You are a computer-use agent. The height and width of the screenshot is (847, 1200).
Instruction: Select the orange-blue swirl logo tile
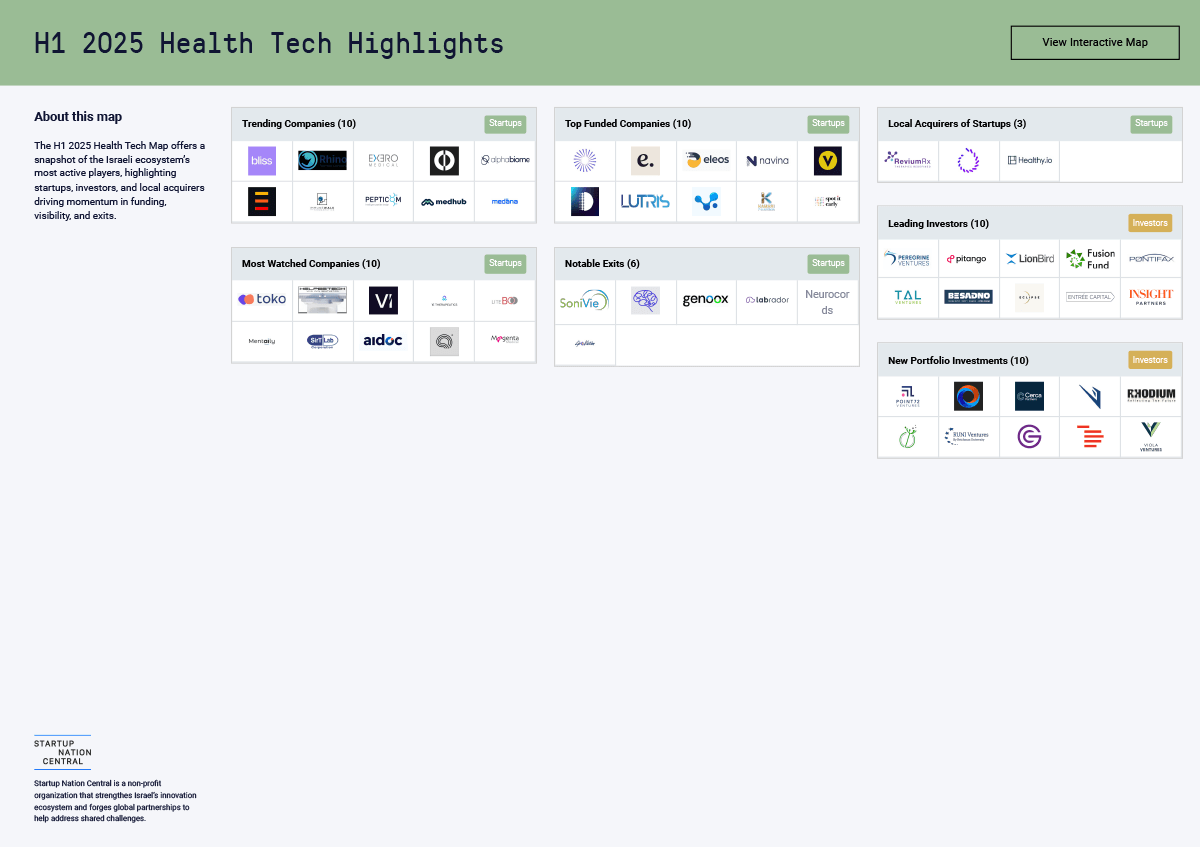pos(968,396)
